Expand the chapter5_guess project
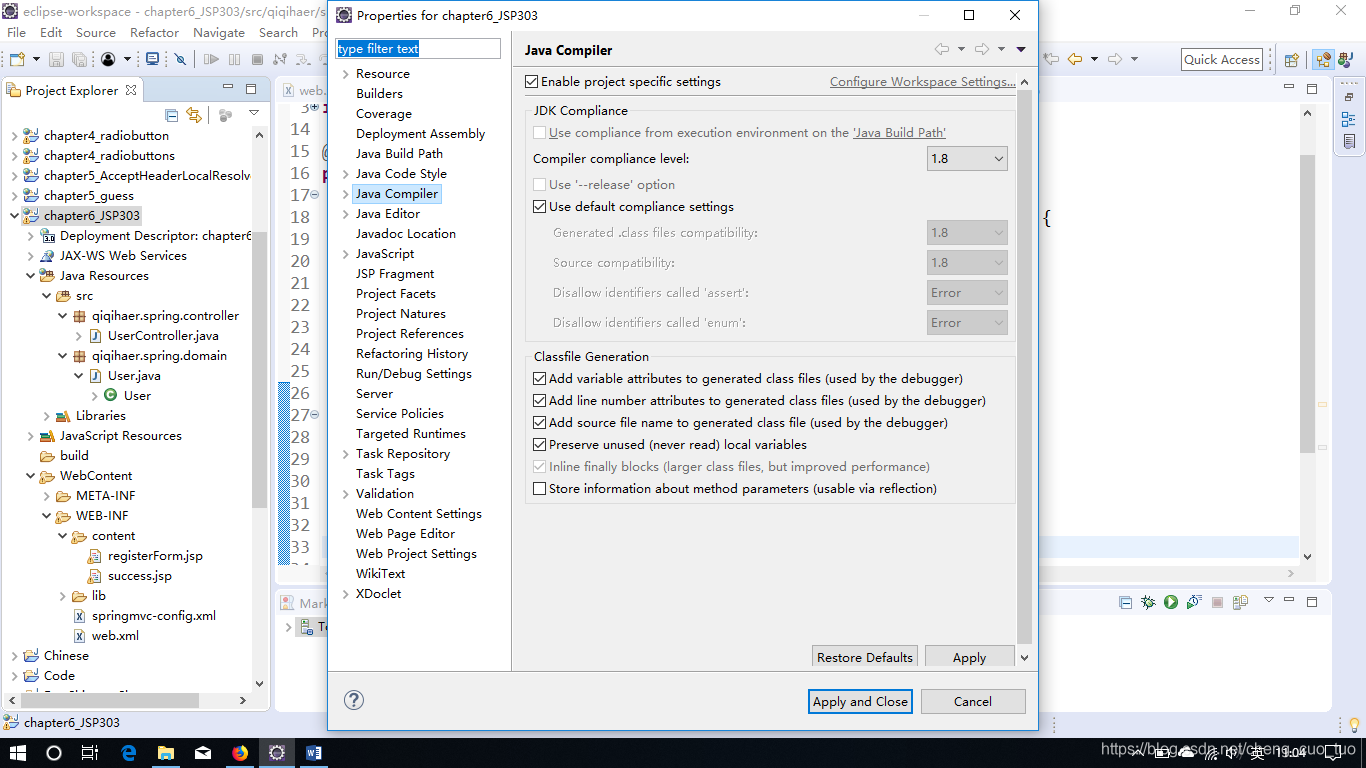The width and height of the screenshot is (1366, 768). coord(14,196)
